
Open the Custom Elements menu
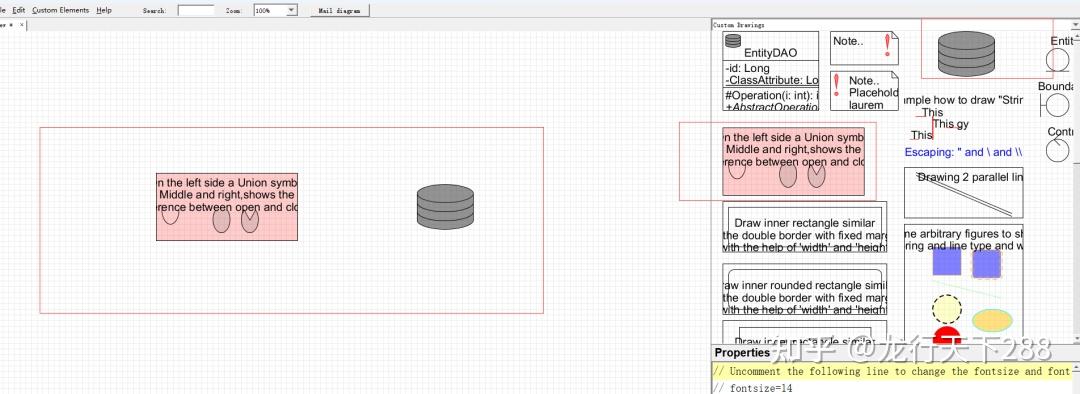pyautogui.click(x=61, y=10)
